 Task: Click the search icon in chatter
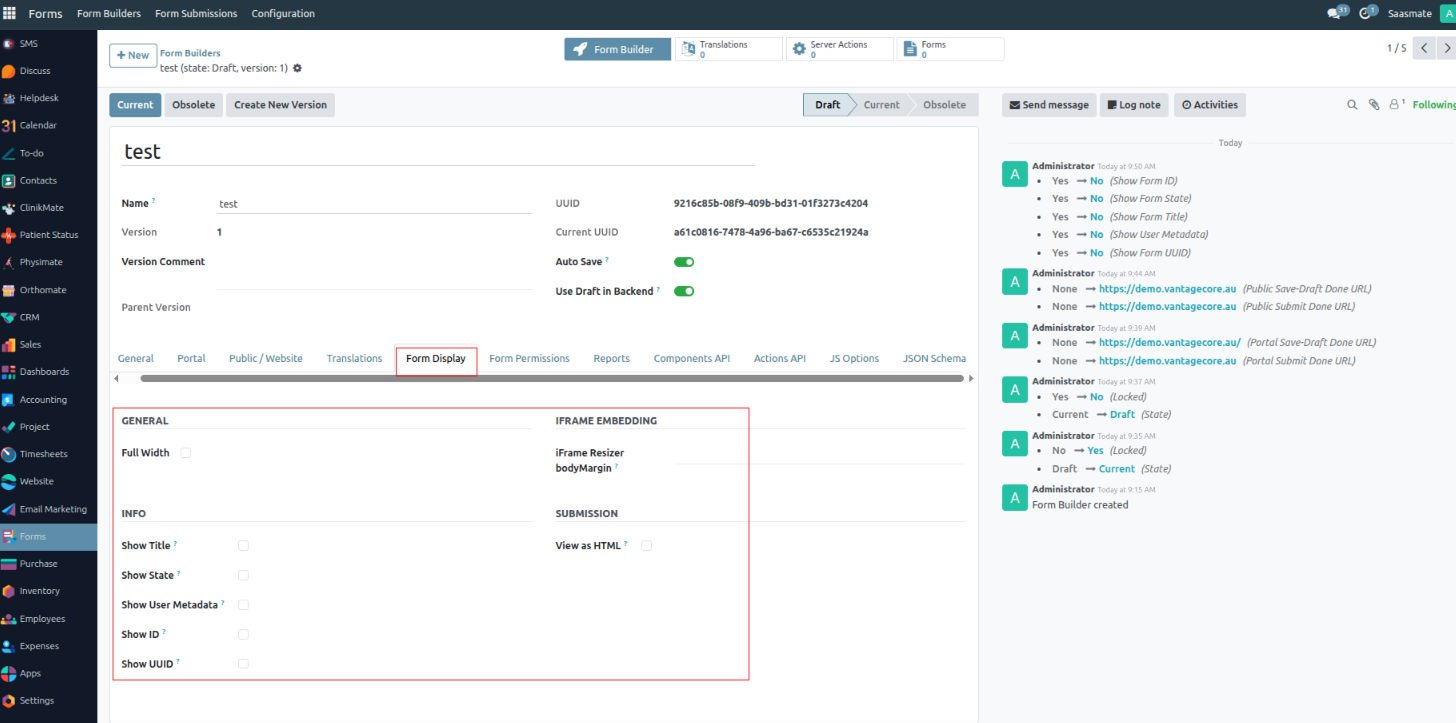(1352, 104)
